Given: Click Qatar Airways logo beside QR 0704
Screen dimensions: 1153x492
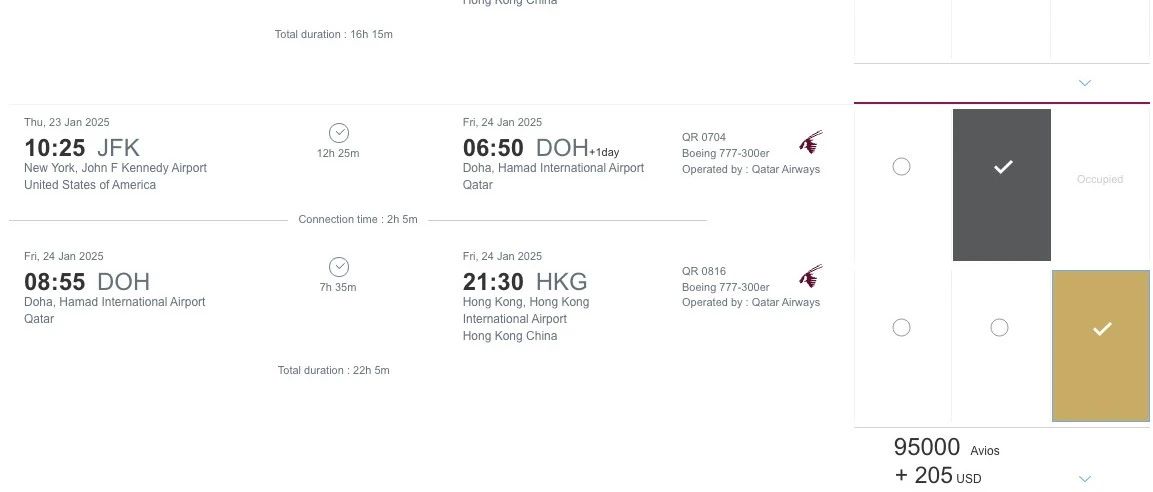Looking at the screenshot, I should (811, 142).
